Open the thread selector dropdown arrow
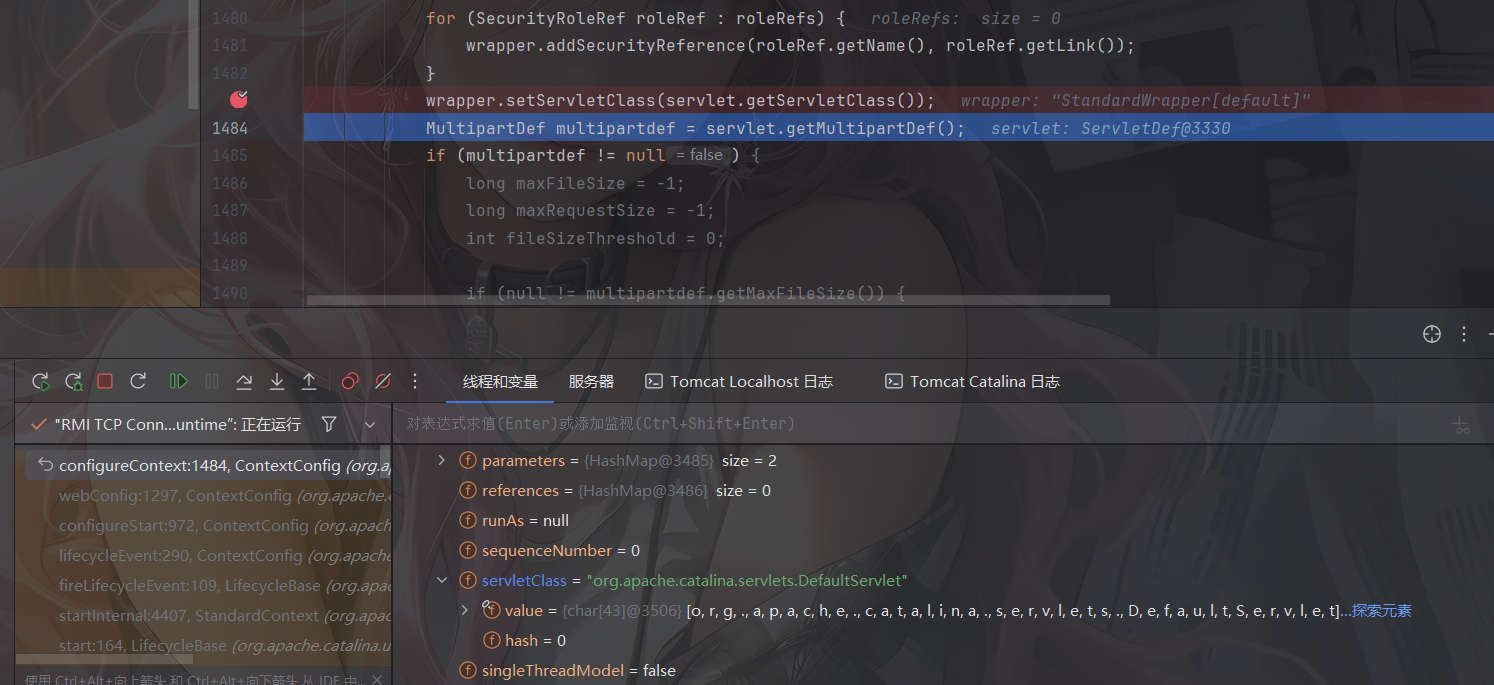This screenshot has height=685, width=1494. click(x=369, y=424)
